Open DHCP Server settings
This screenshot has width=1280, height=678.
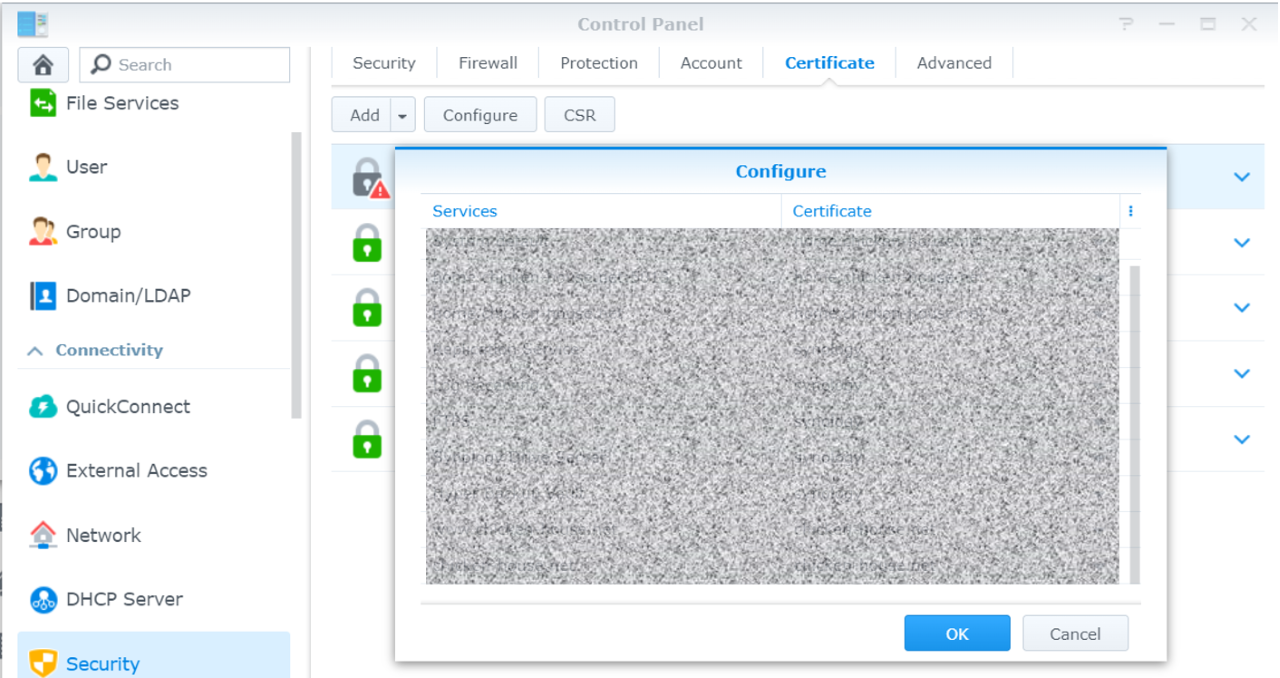tap(124, 600)
